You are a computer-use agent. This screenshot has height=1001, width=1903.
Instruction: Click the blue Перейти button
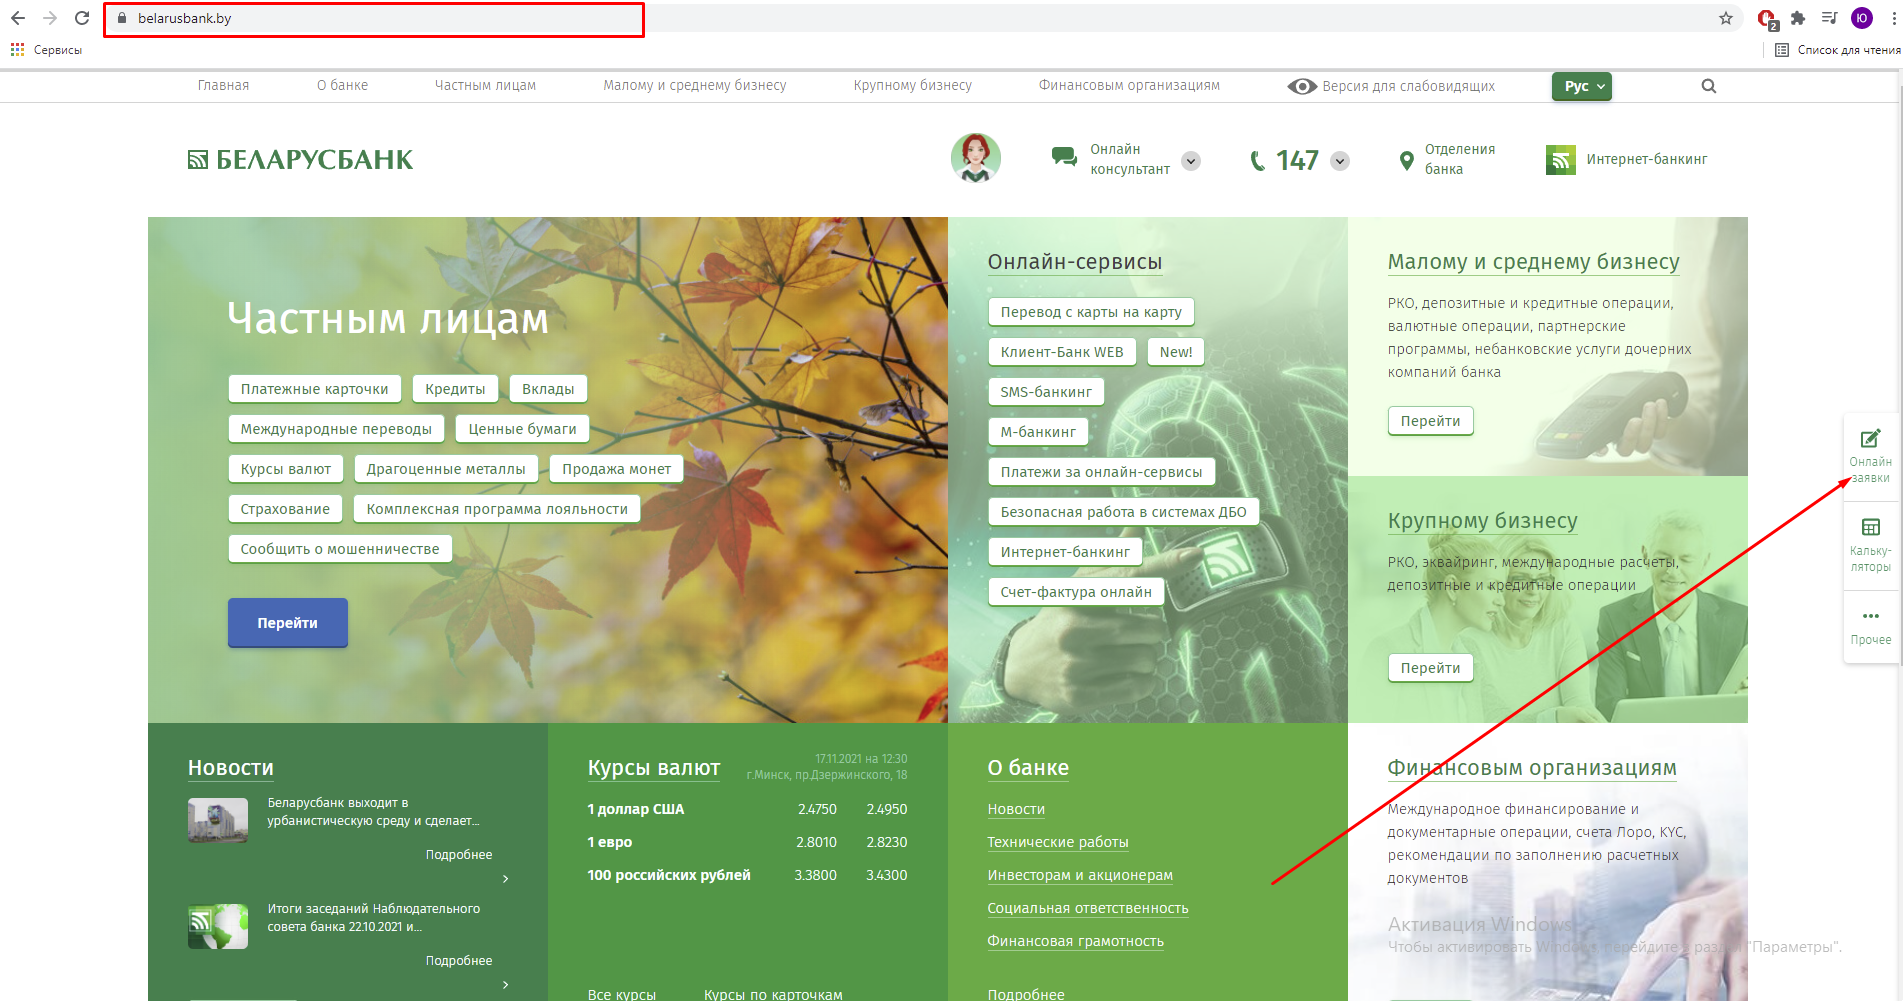pyautogui.click(x=288, y=623)
